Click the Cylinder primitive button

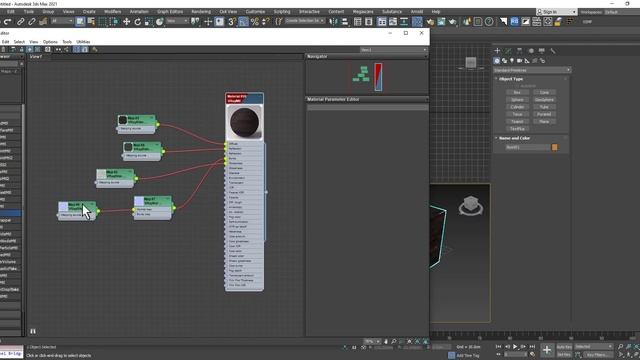coord(517,107)
